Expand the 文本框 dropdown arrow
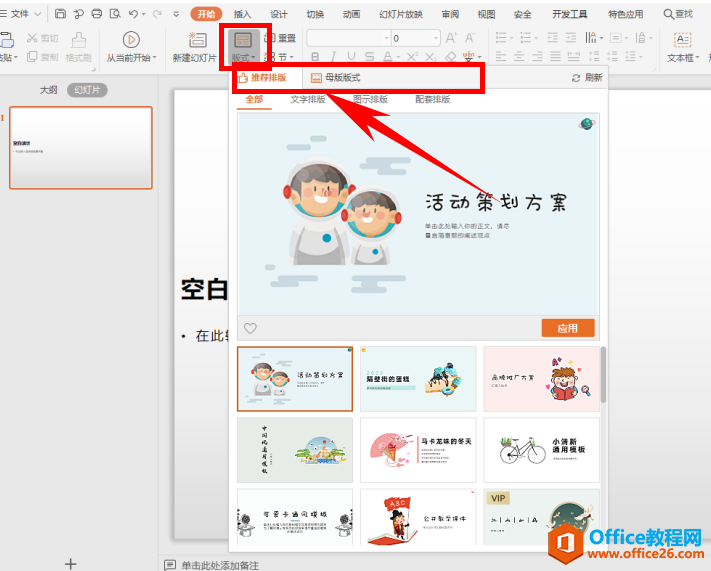Image resolution: width=711 pixels, height=571 pixels. pyautogui.click(x=697, y=58)
